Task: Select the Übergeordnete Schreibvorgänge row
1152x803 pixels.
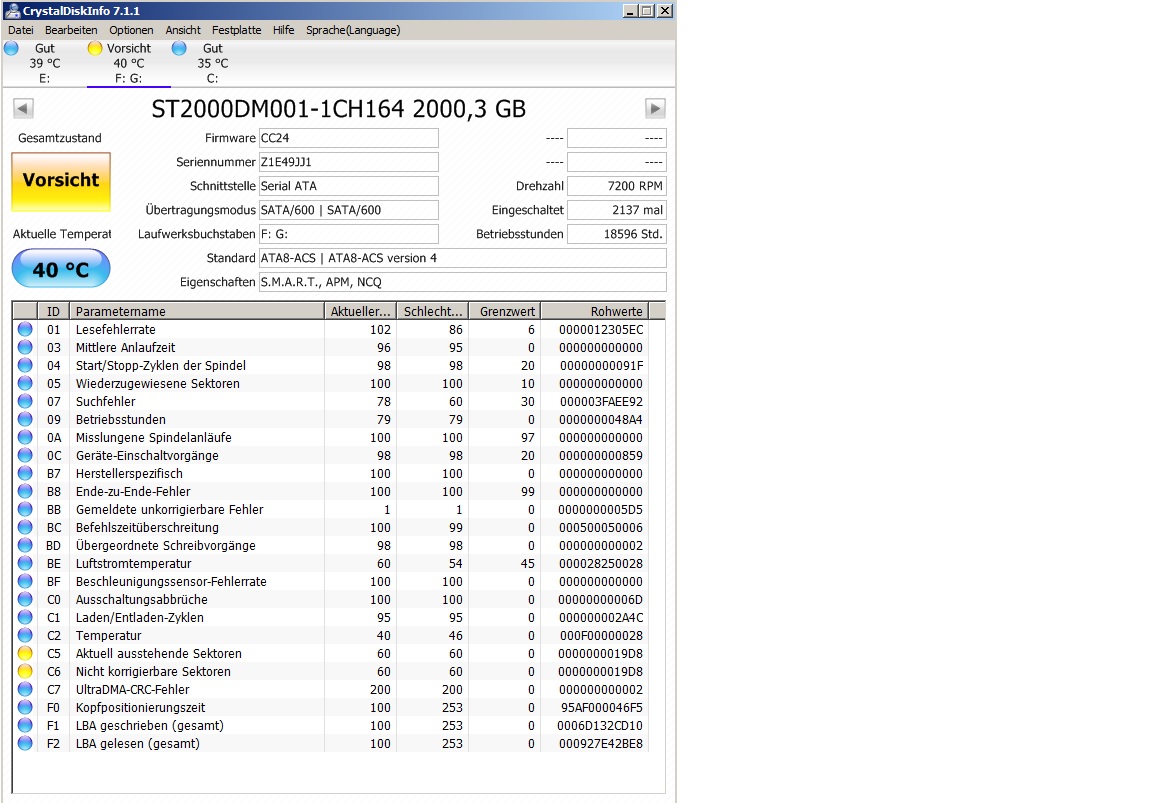Action: [331, 545]
